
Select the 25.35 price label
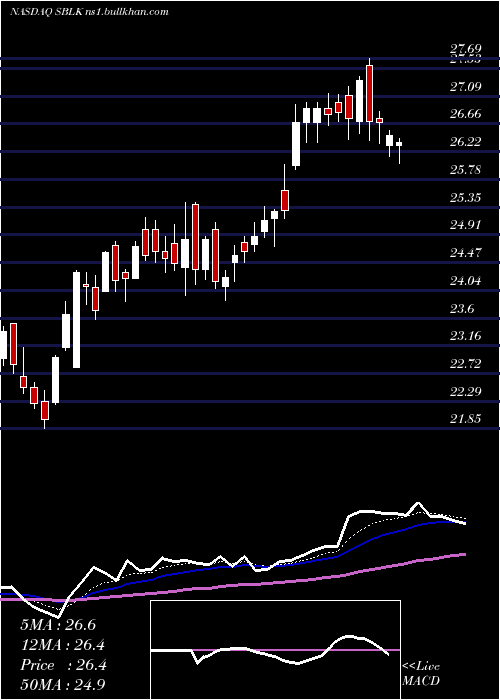coord(465,197)
